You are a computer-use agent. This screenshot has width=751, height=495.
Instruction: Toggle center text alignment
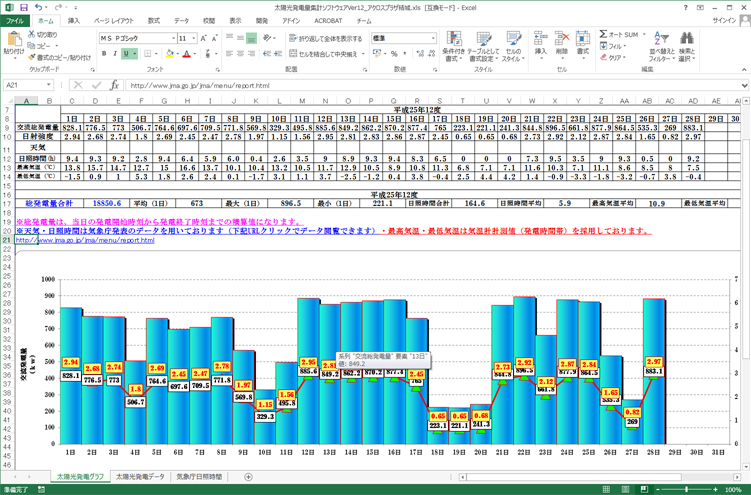point(240,54)
